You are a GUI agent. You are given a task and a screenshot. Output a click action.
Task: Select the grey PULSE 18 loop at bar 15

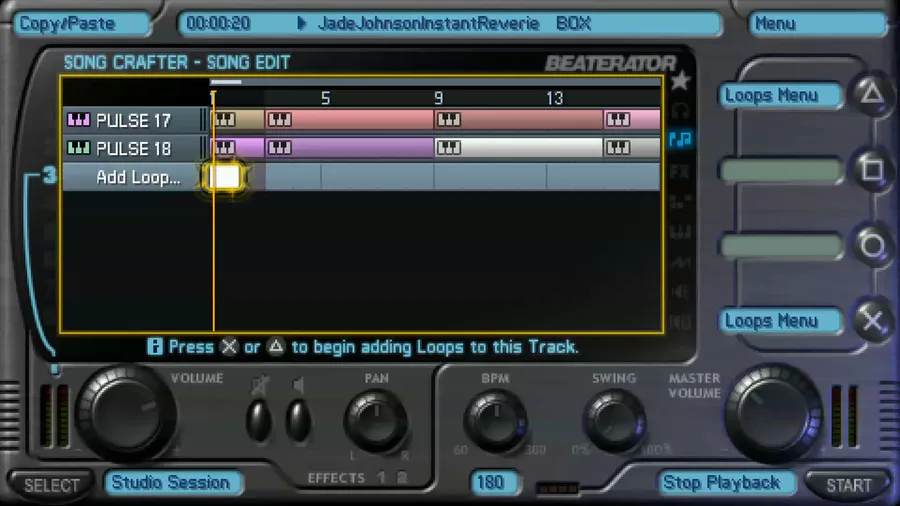(632, 147)
